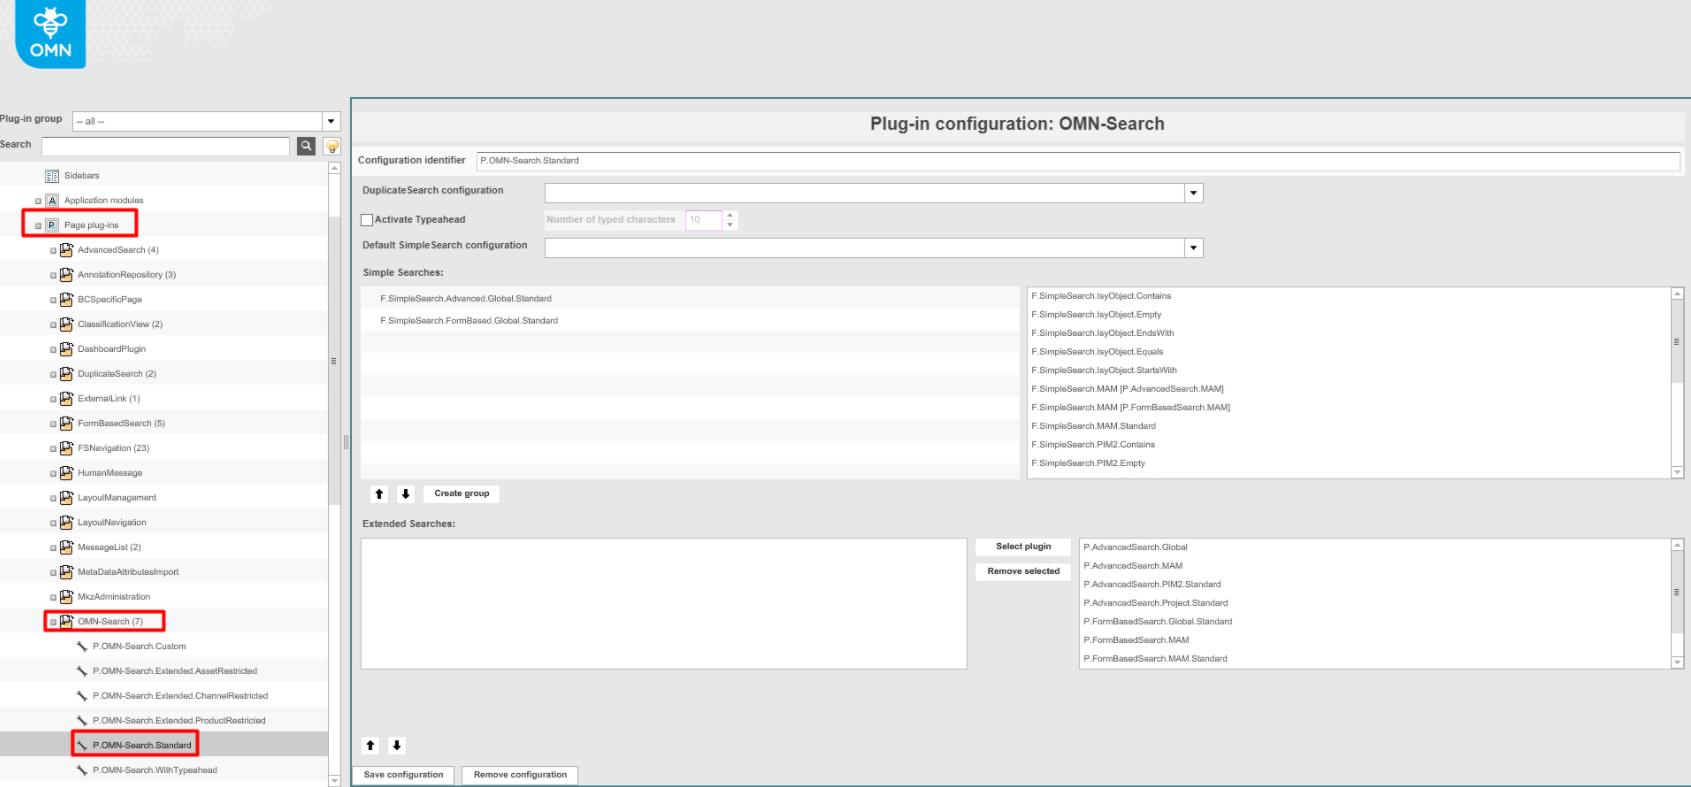
Task: Expand the FormBasedSearch (5) node
Action: pyautogui.click(x=53, y=424)
